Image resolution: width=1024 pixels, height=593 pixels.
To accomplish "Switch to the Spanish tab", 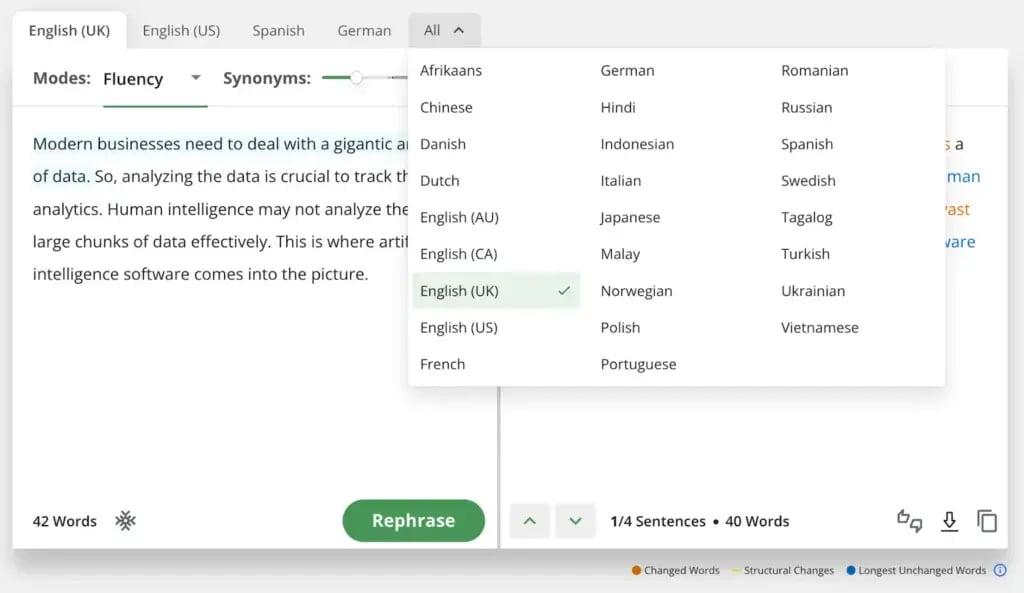I will pos(278,30).
